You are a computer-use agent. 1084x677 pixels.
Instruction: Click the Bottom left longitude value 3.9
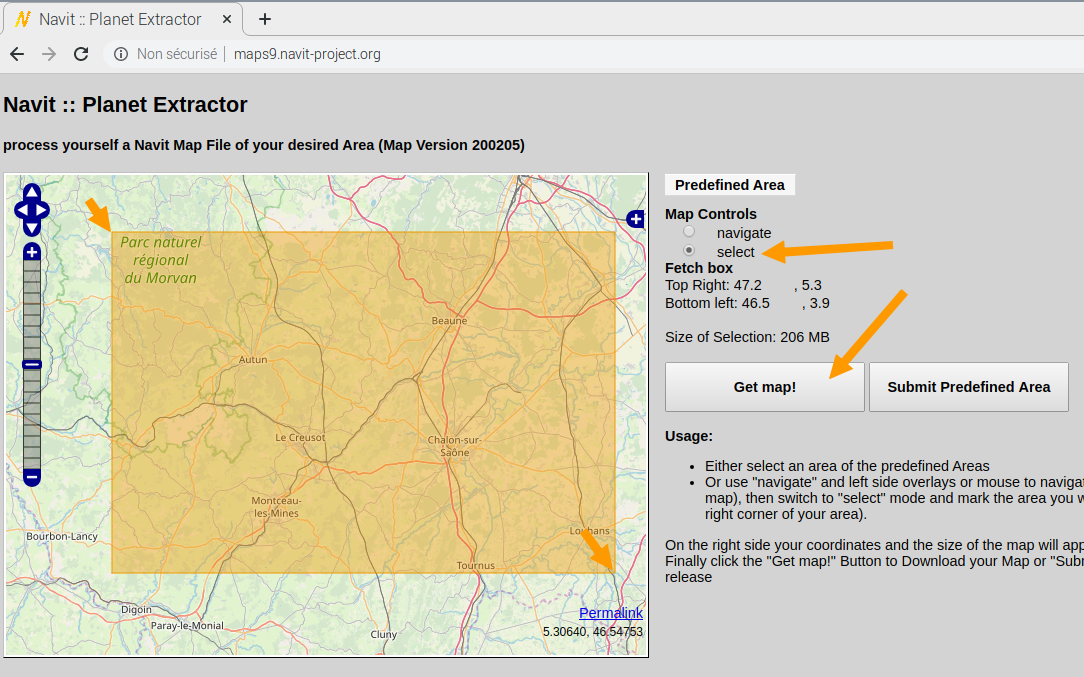(820, 303)
